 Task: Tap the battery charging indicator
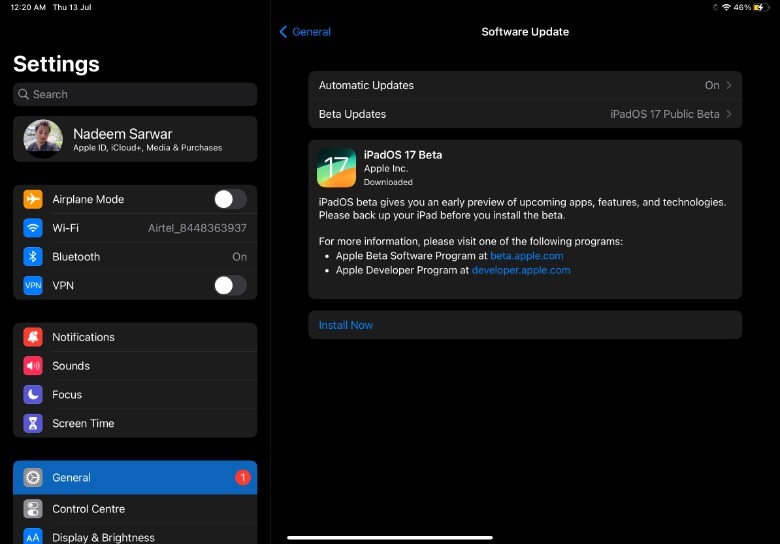coord(761,7)
